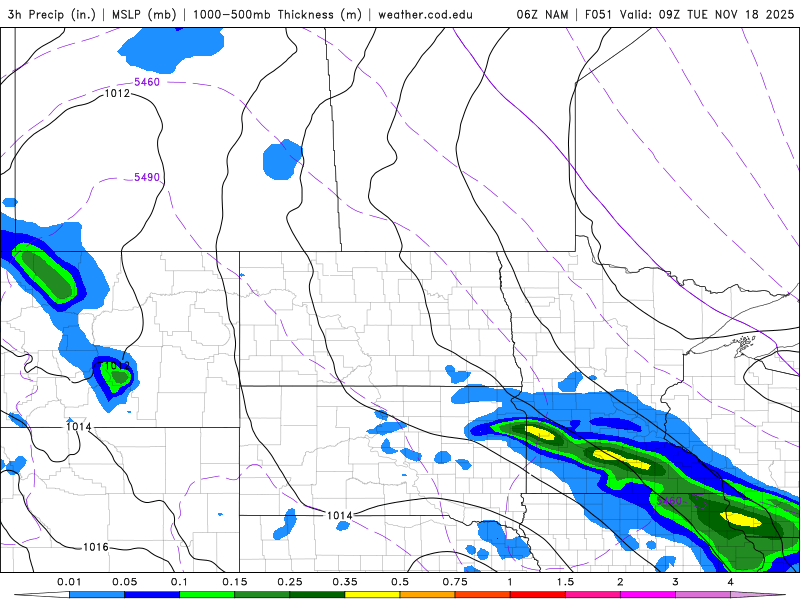Click the "1016" isobar label
Image resolution: width=800 pixels, height=600 pixels.
tap(95, 547)
